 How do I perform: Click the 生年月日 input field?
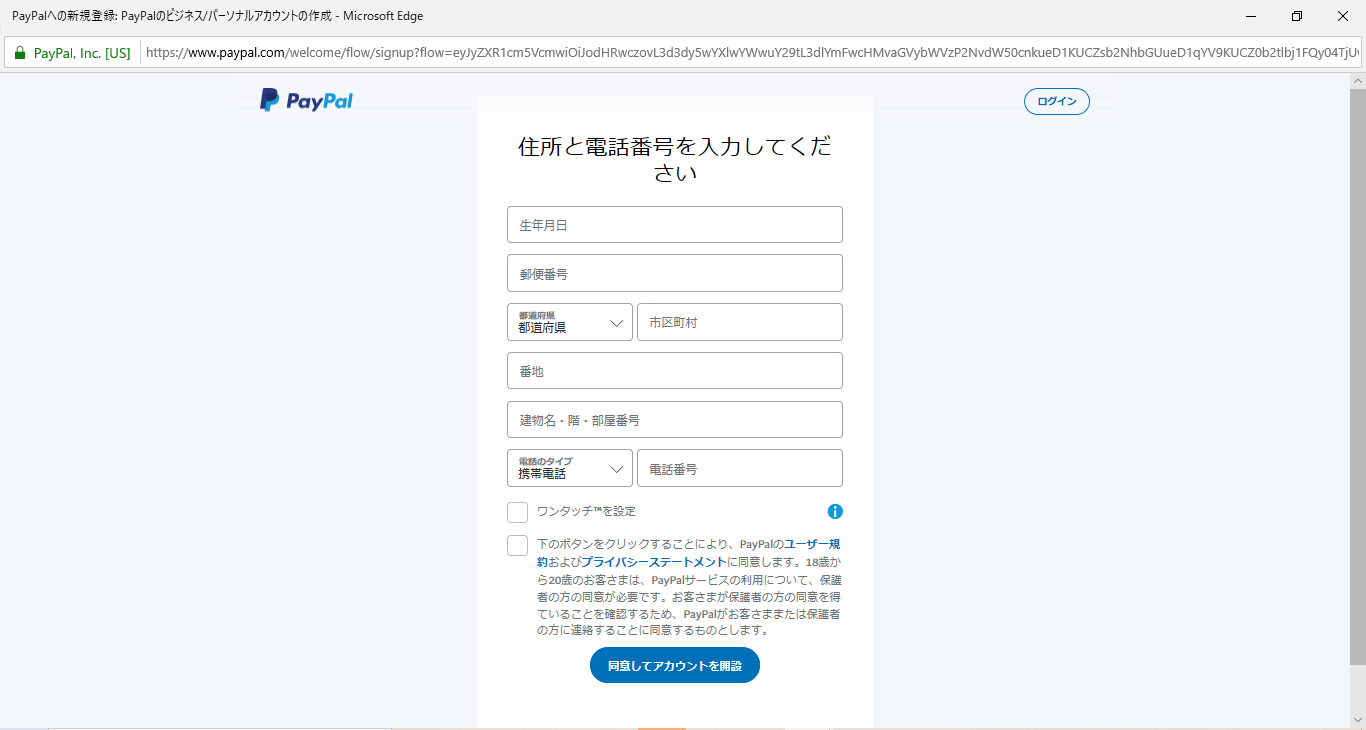tap(675, 225)
